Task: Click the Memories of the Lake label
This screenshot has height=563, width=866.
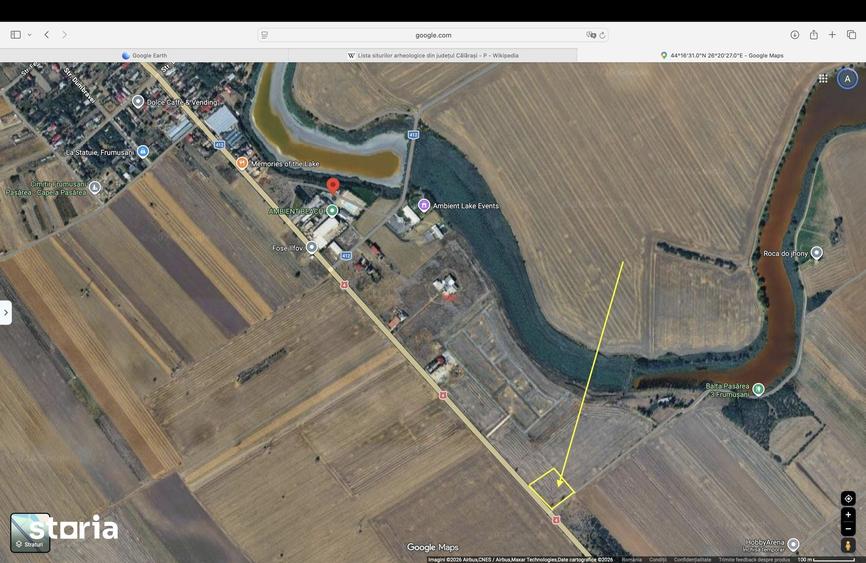Action: 285,164
